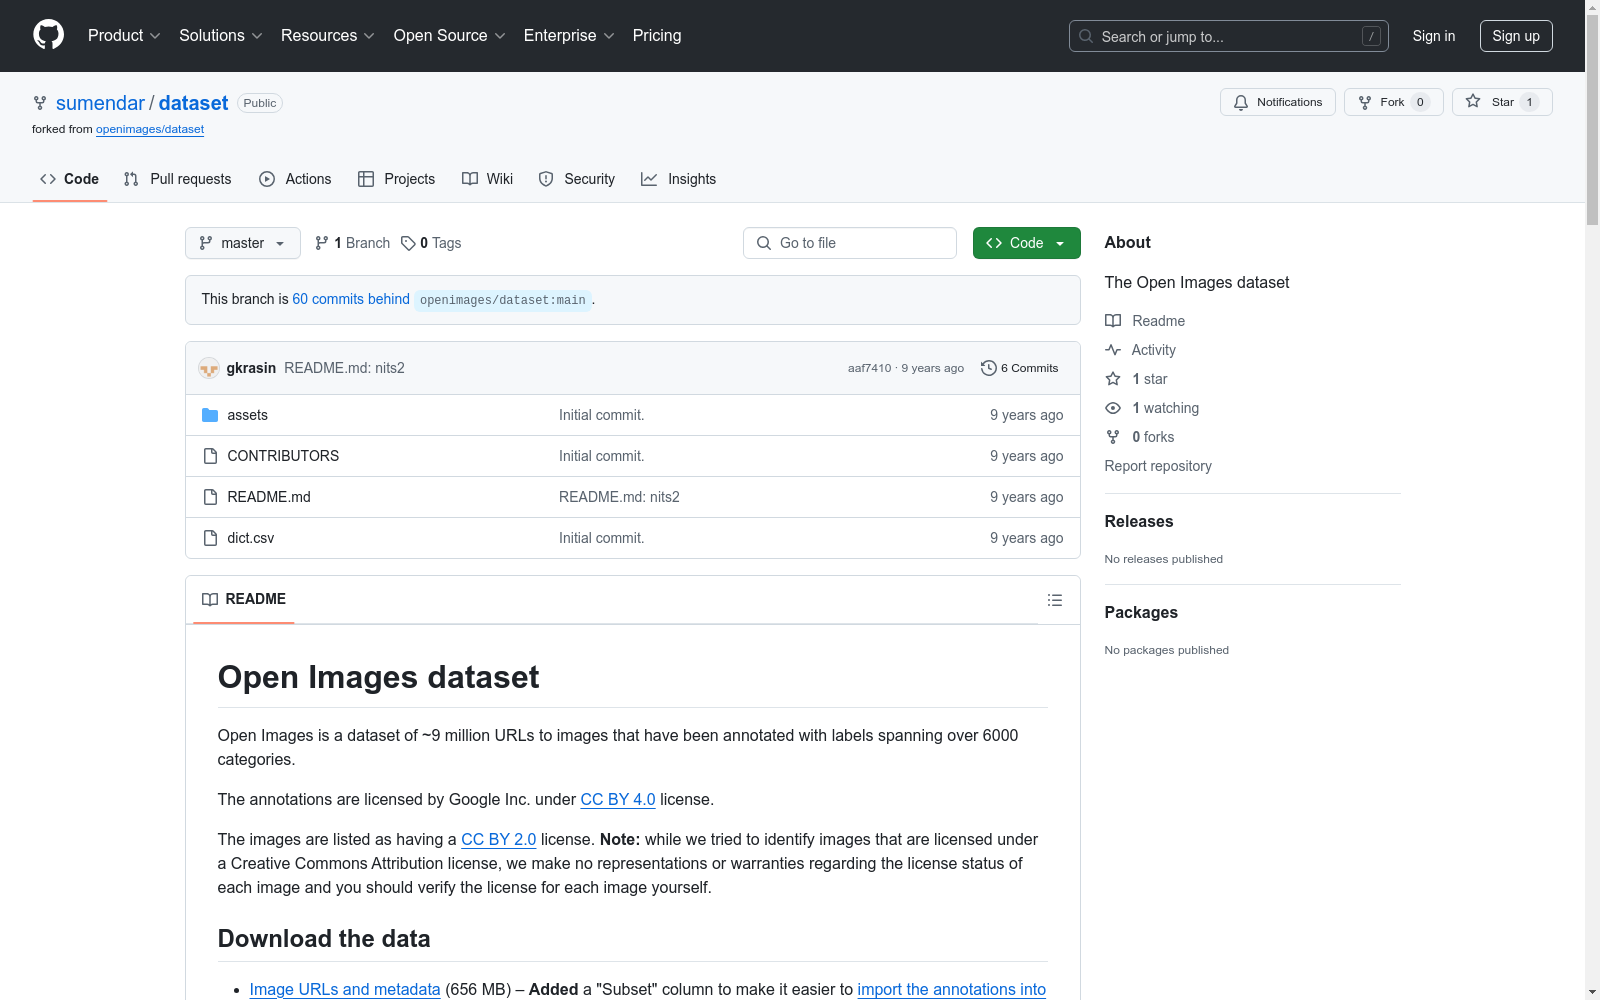The height and width of the screenshot is (1000, 1600).
Task: Open the README.md: nits2 commit message in header
Action: (x=344, y=368)
